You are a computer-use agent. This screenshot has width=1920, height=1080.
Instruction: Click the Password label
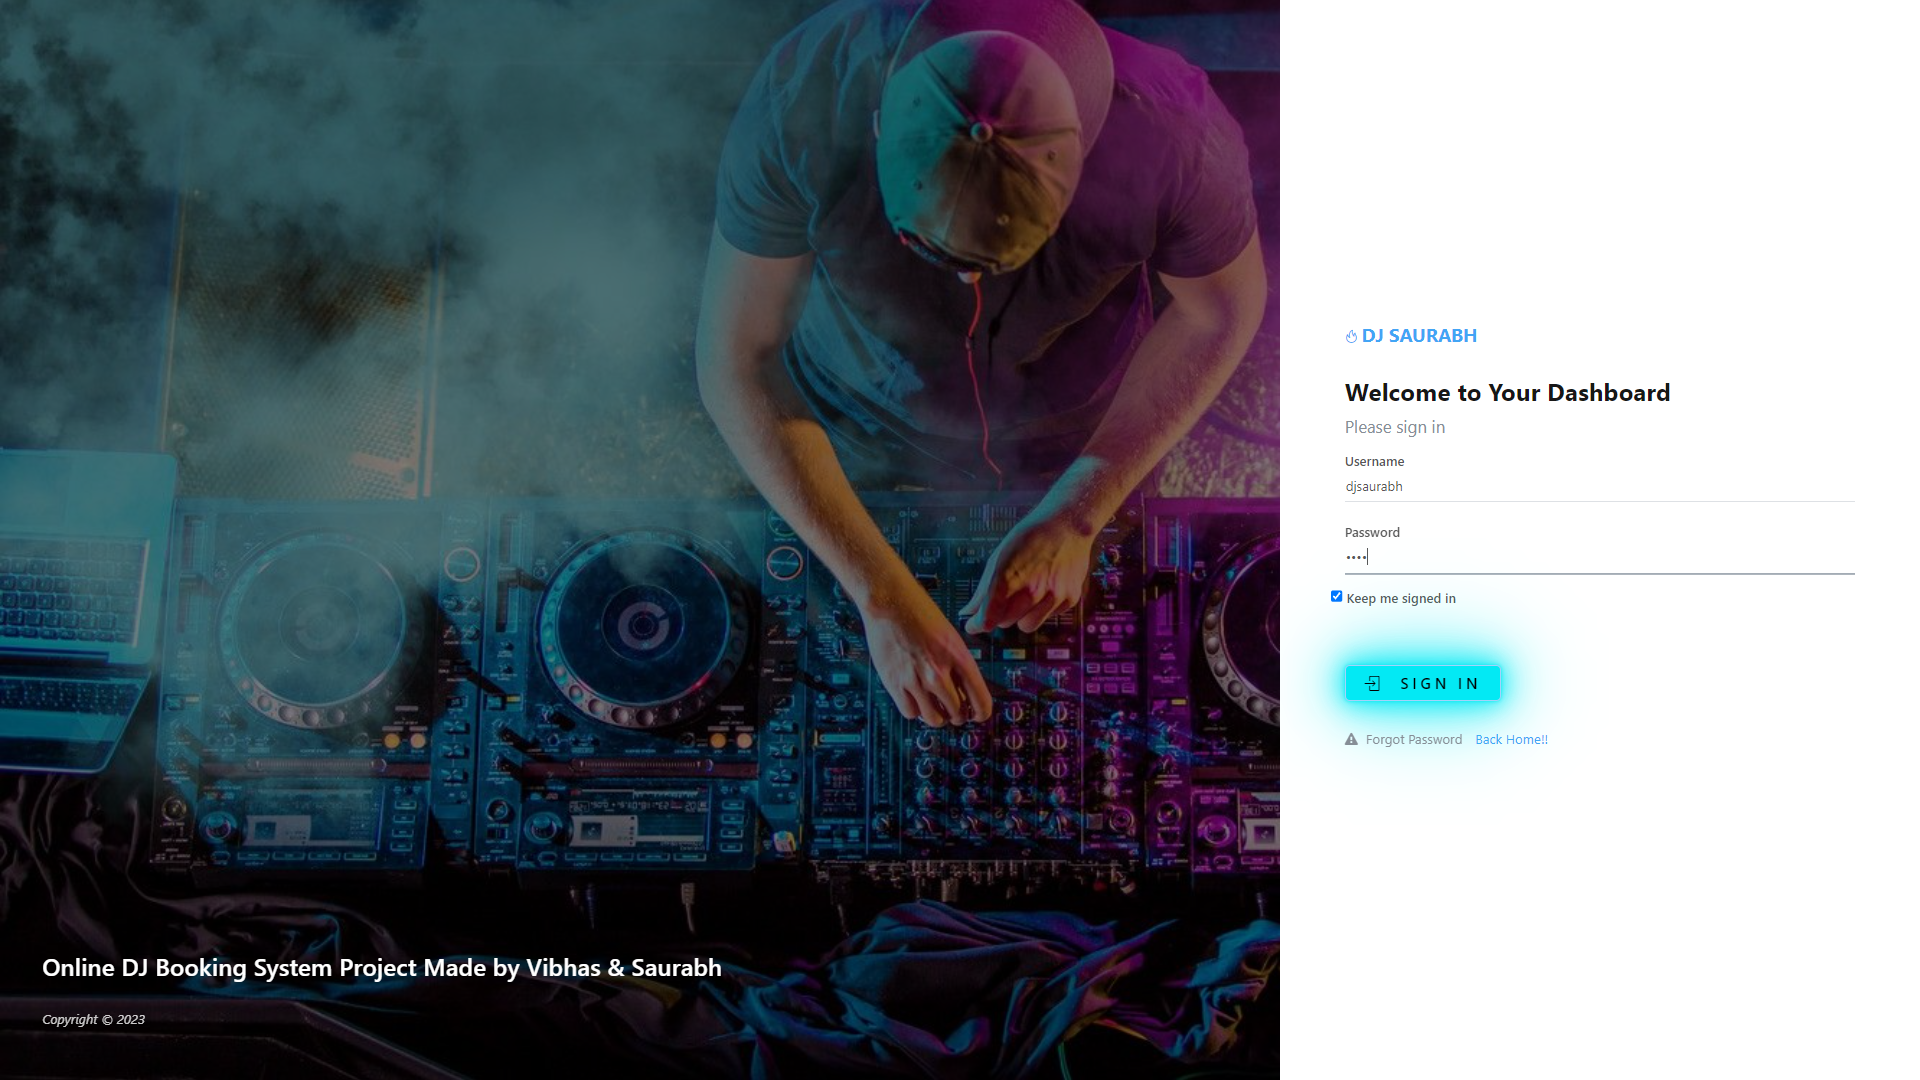coord(1372,533)
